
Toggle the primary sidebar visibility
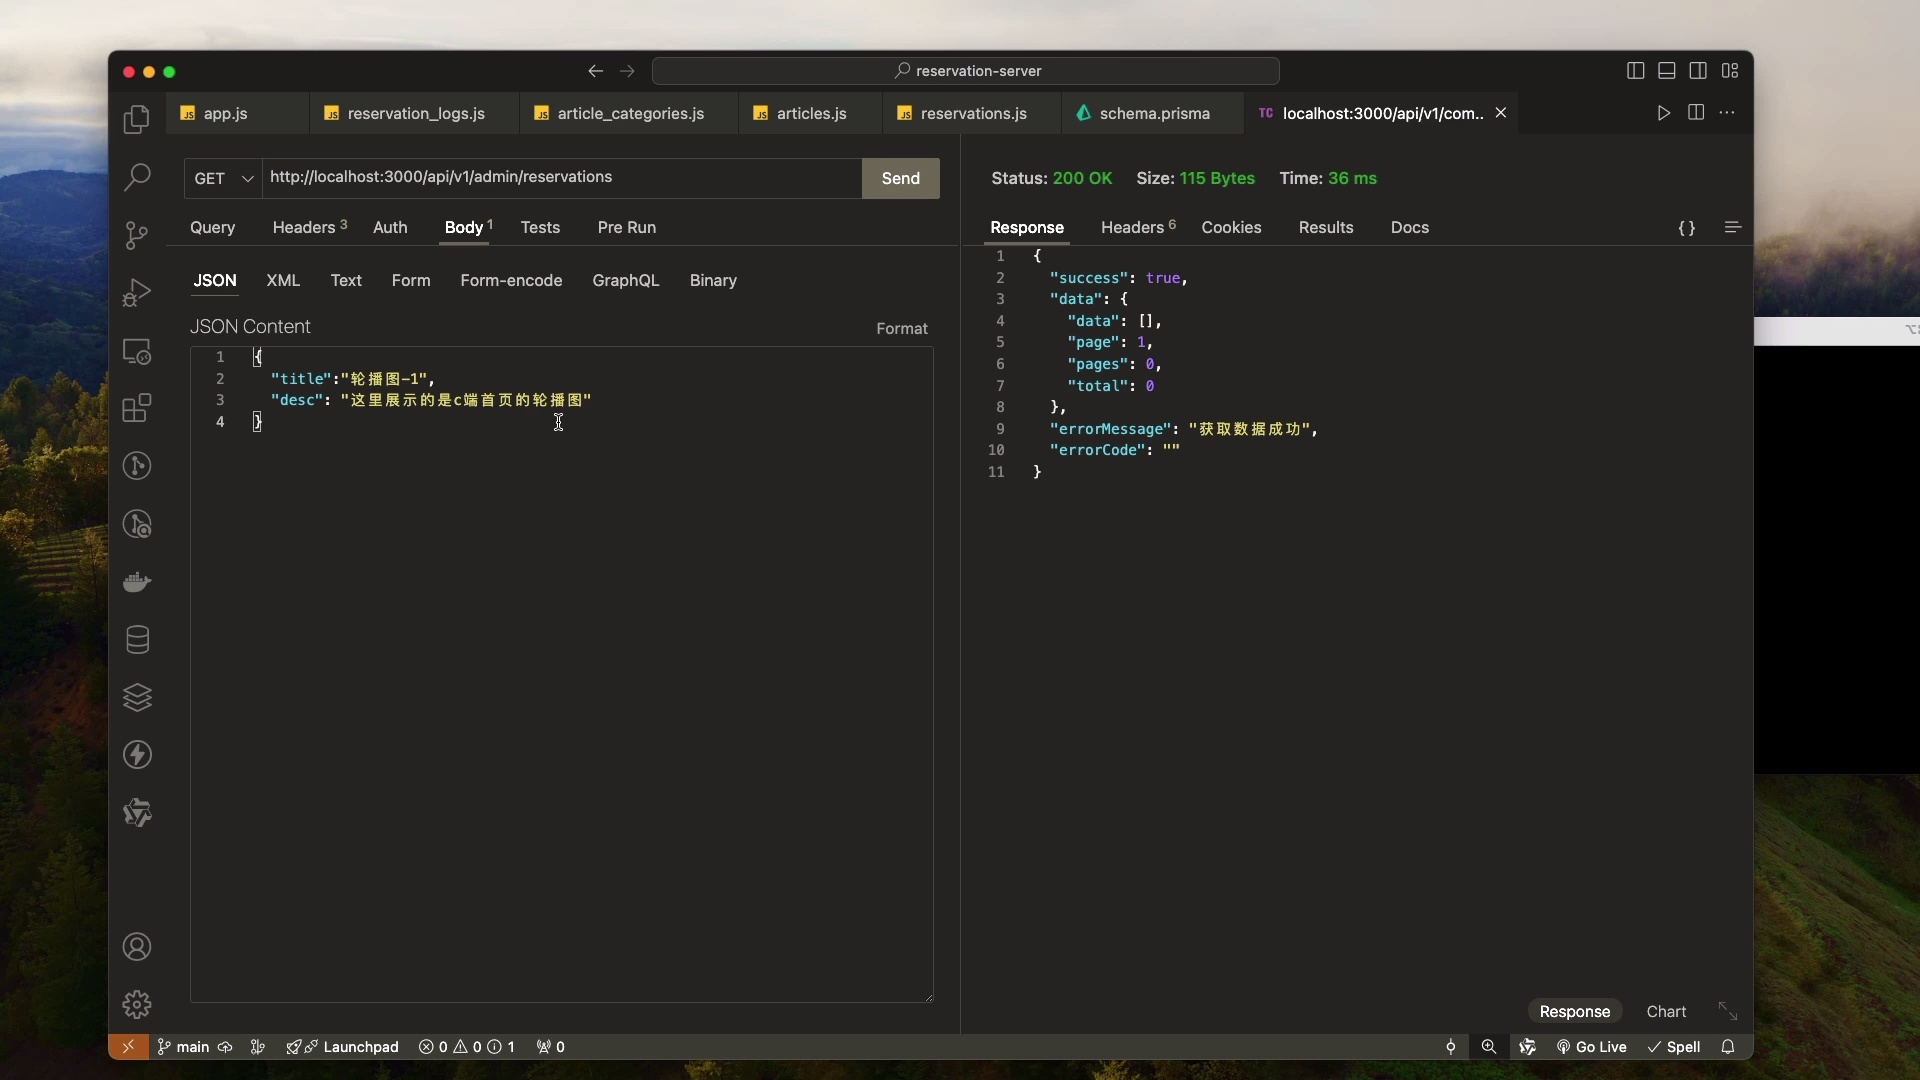(1635, 70)
